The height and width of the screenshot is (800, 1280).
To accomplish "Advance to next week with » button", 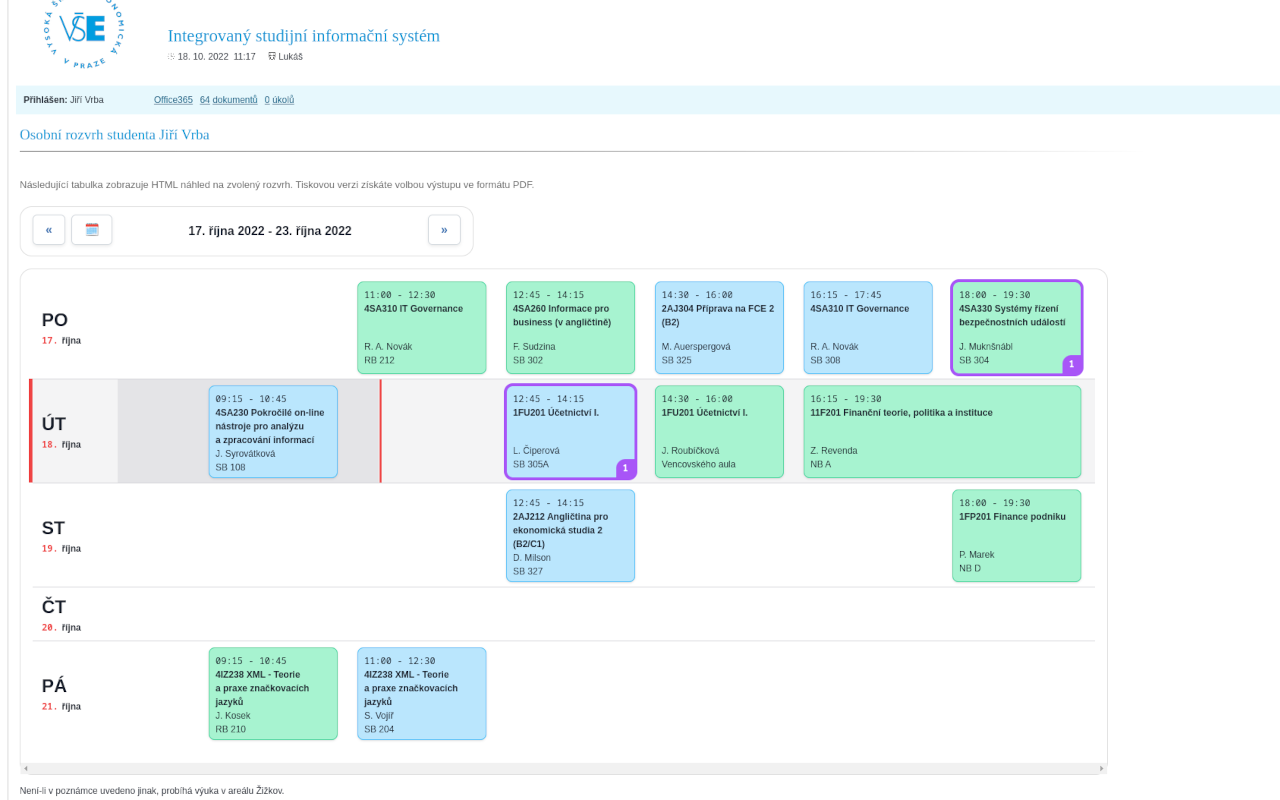I will pyautogui.click(x=444, y=230).
